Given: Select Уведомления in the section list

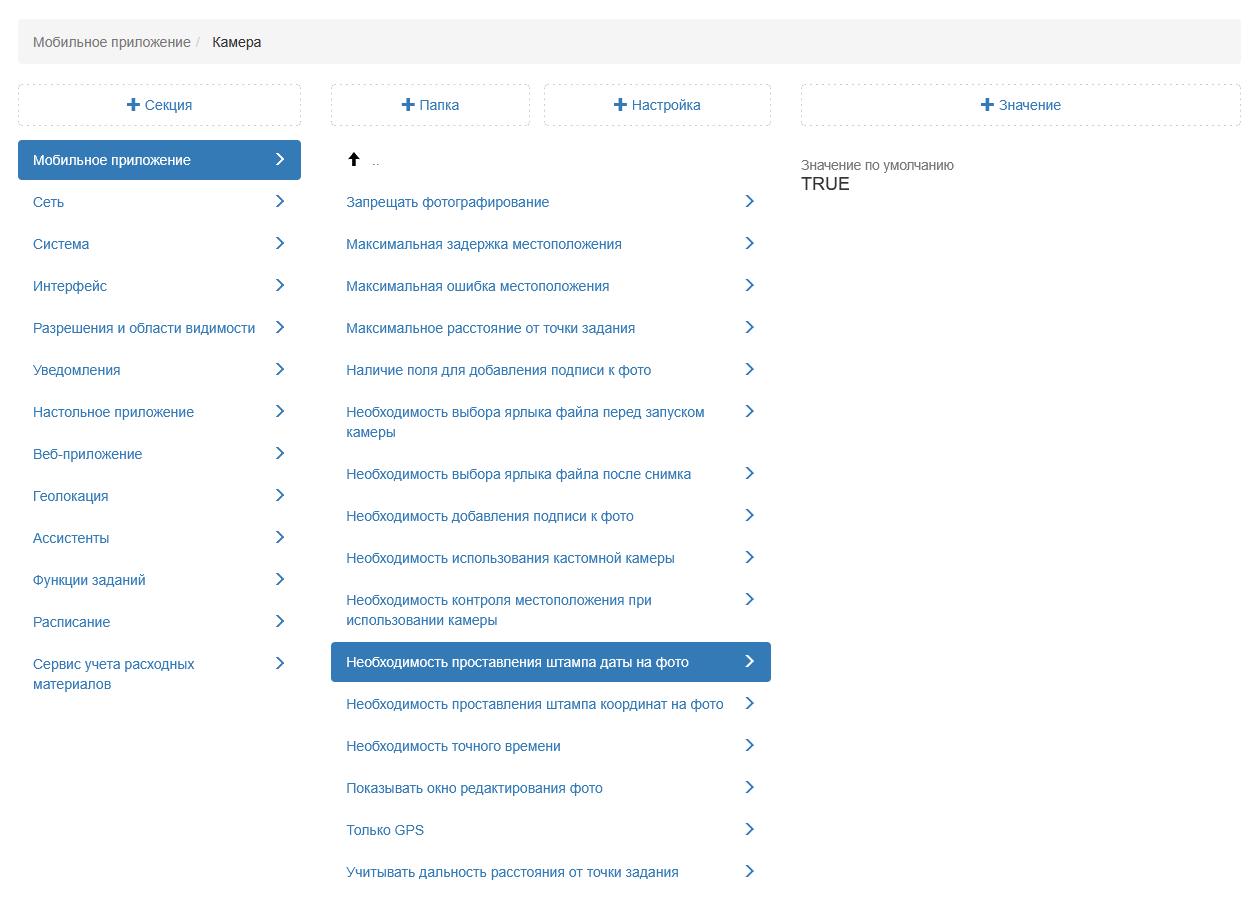Looking at the screenshot, I should pos(76,370).
